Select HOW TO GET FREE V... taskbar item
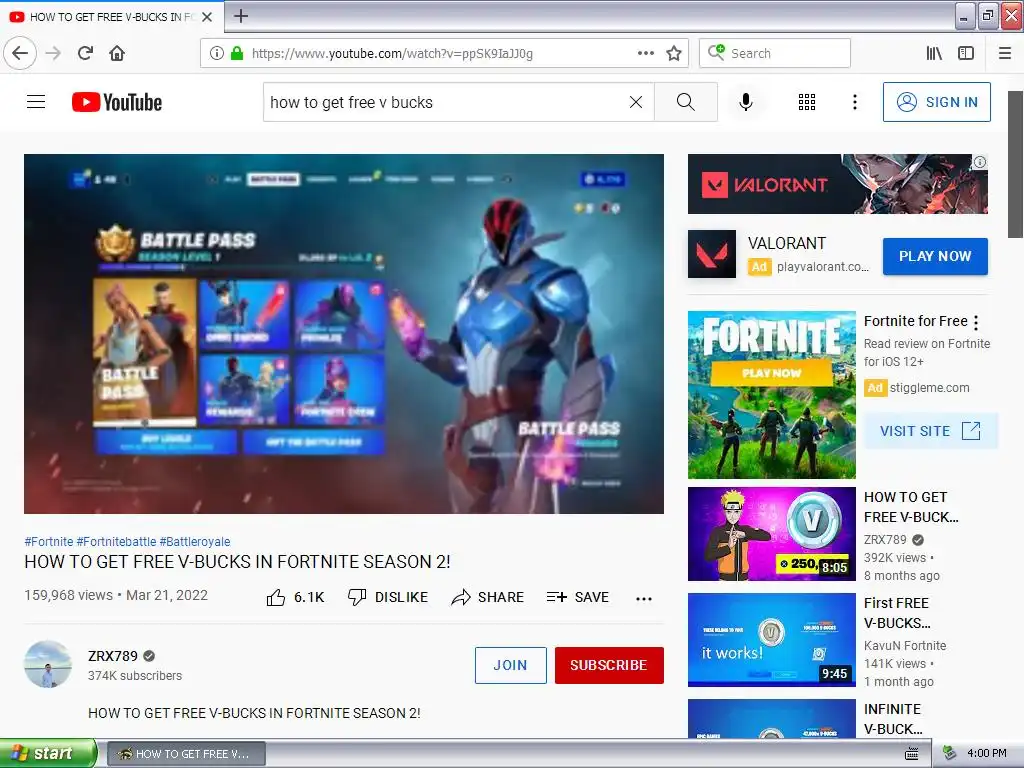This screenshot has height=768, width=1024. pos(186,754)
